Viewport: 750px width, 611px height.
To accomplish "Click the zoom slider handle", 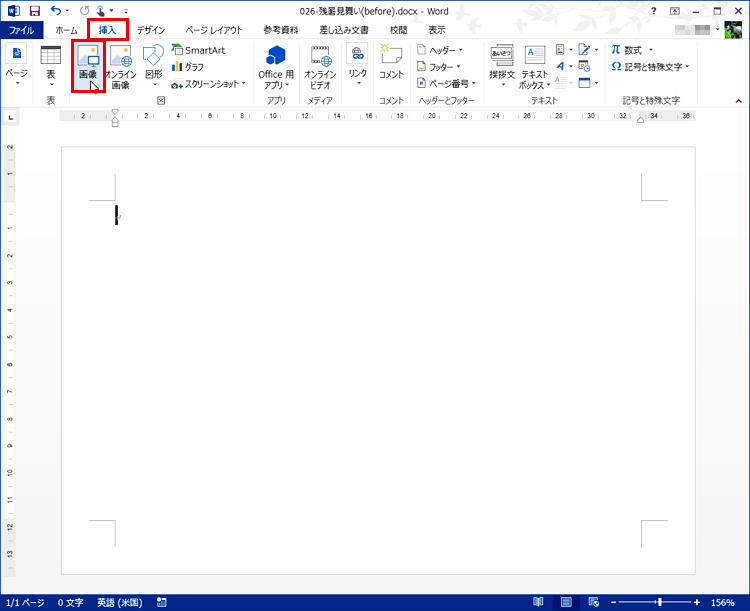I will tap(660, 602).
